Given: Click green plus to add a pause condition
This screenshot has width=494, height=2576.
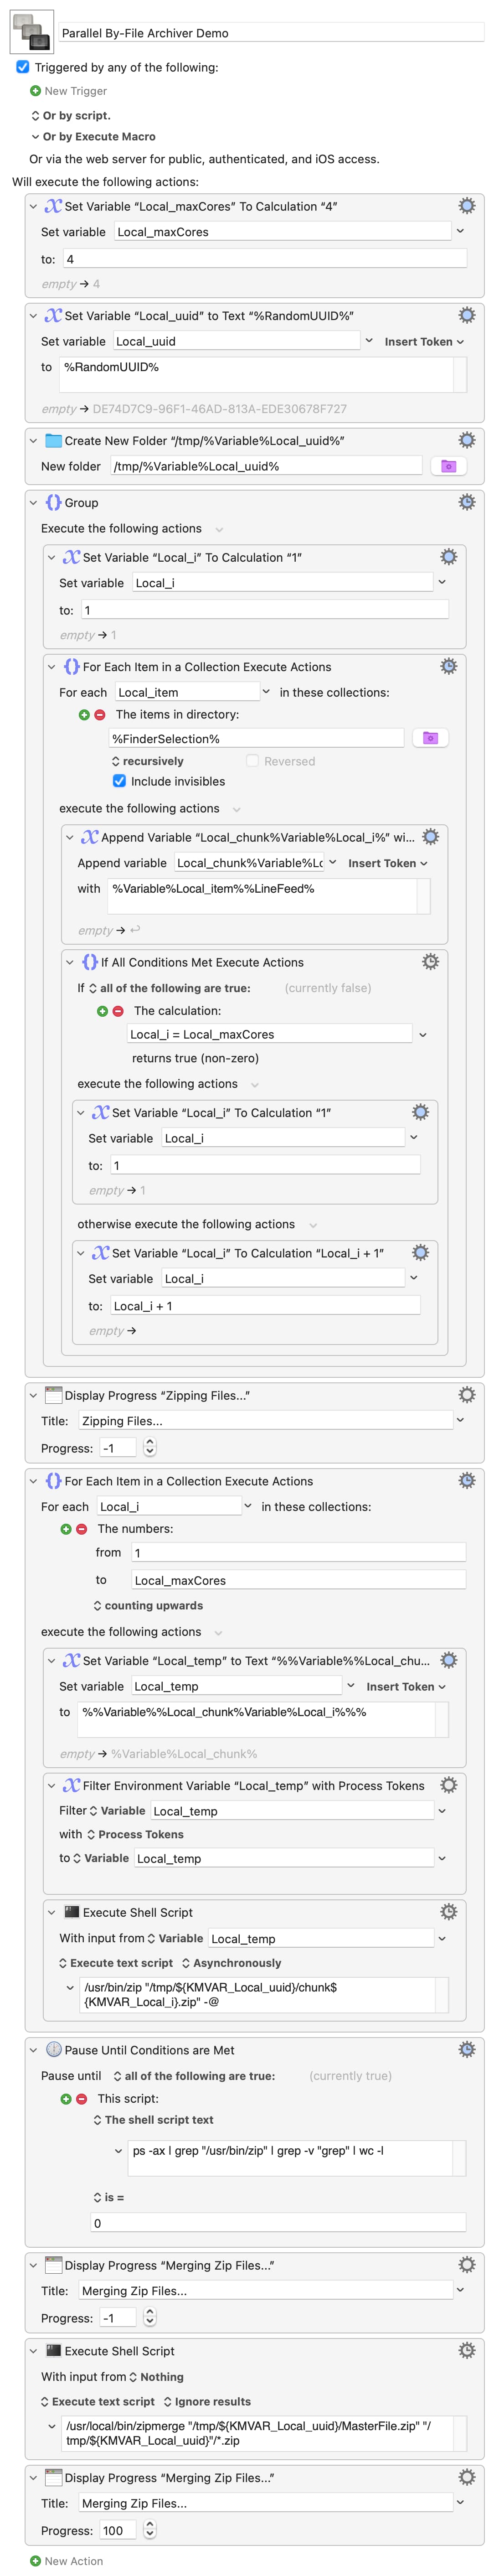Looking at the screenshot, I should coord(66,2099).
